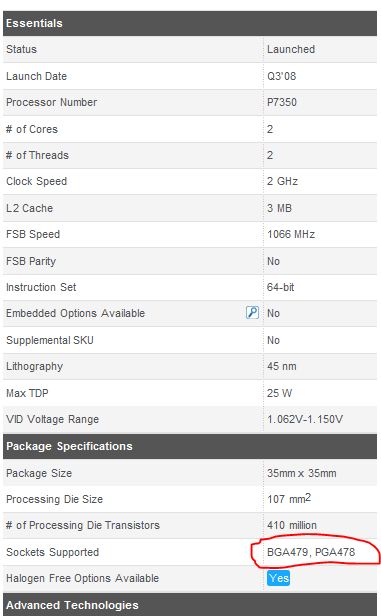The image size is (381, 616).
Task: Click the highlighted Yes for Halogen Free Options
Action: 278,578
